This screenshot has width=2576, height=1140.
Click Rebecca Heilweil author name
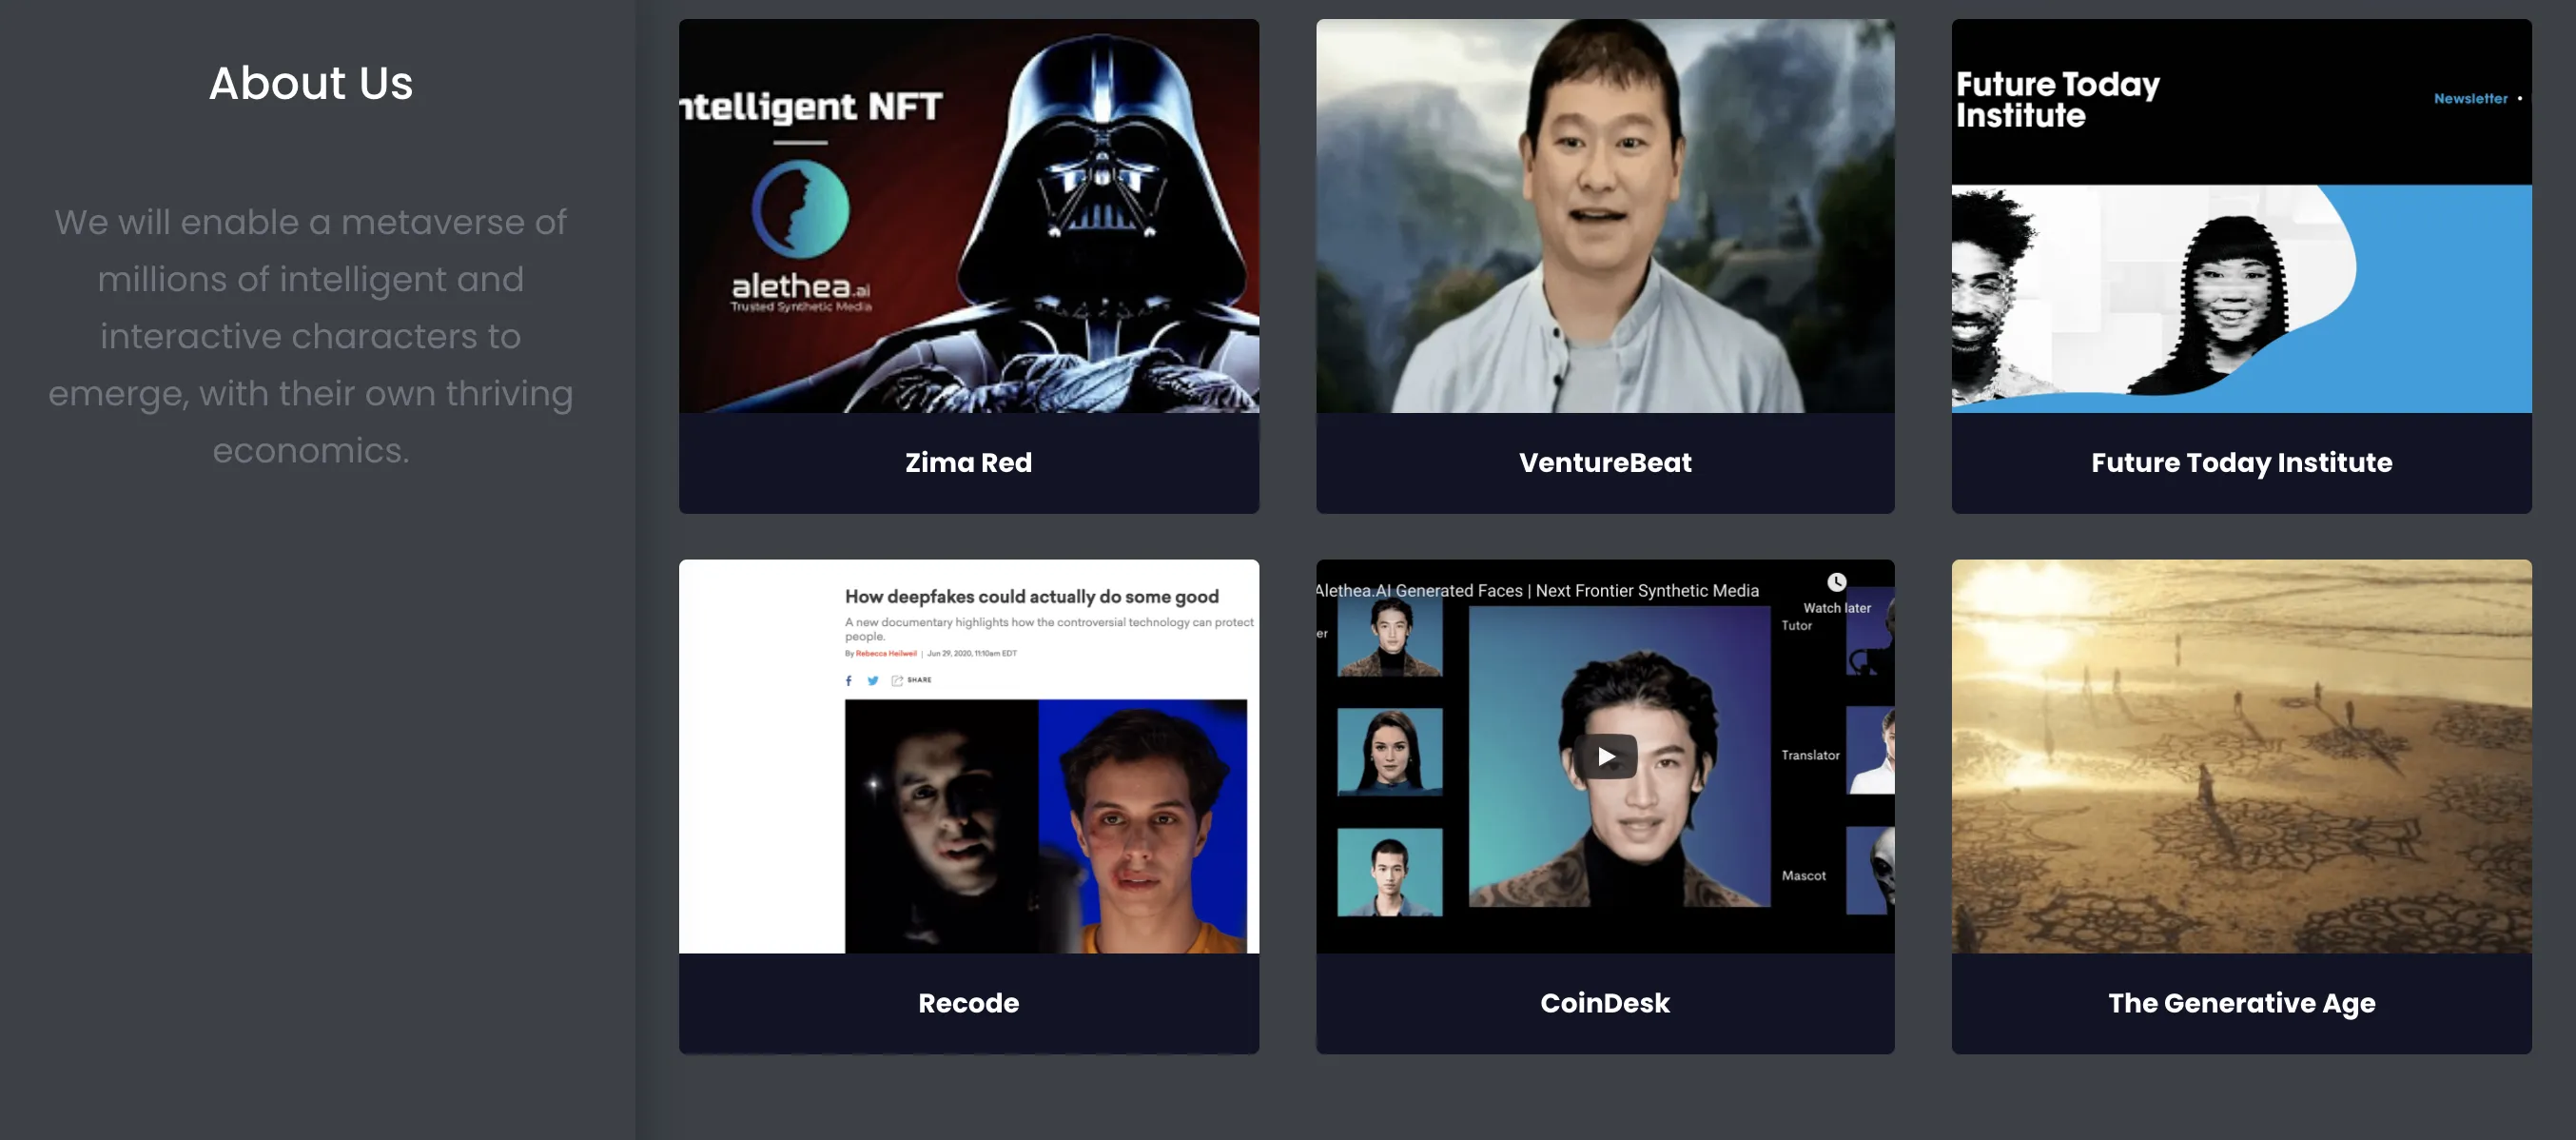[885, 653]
